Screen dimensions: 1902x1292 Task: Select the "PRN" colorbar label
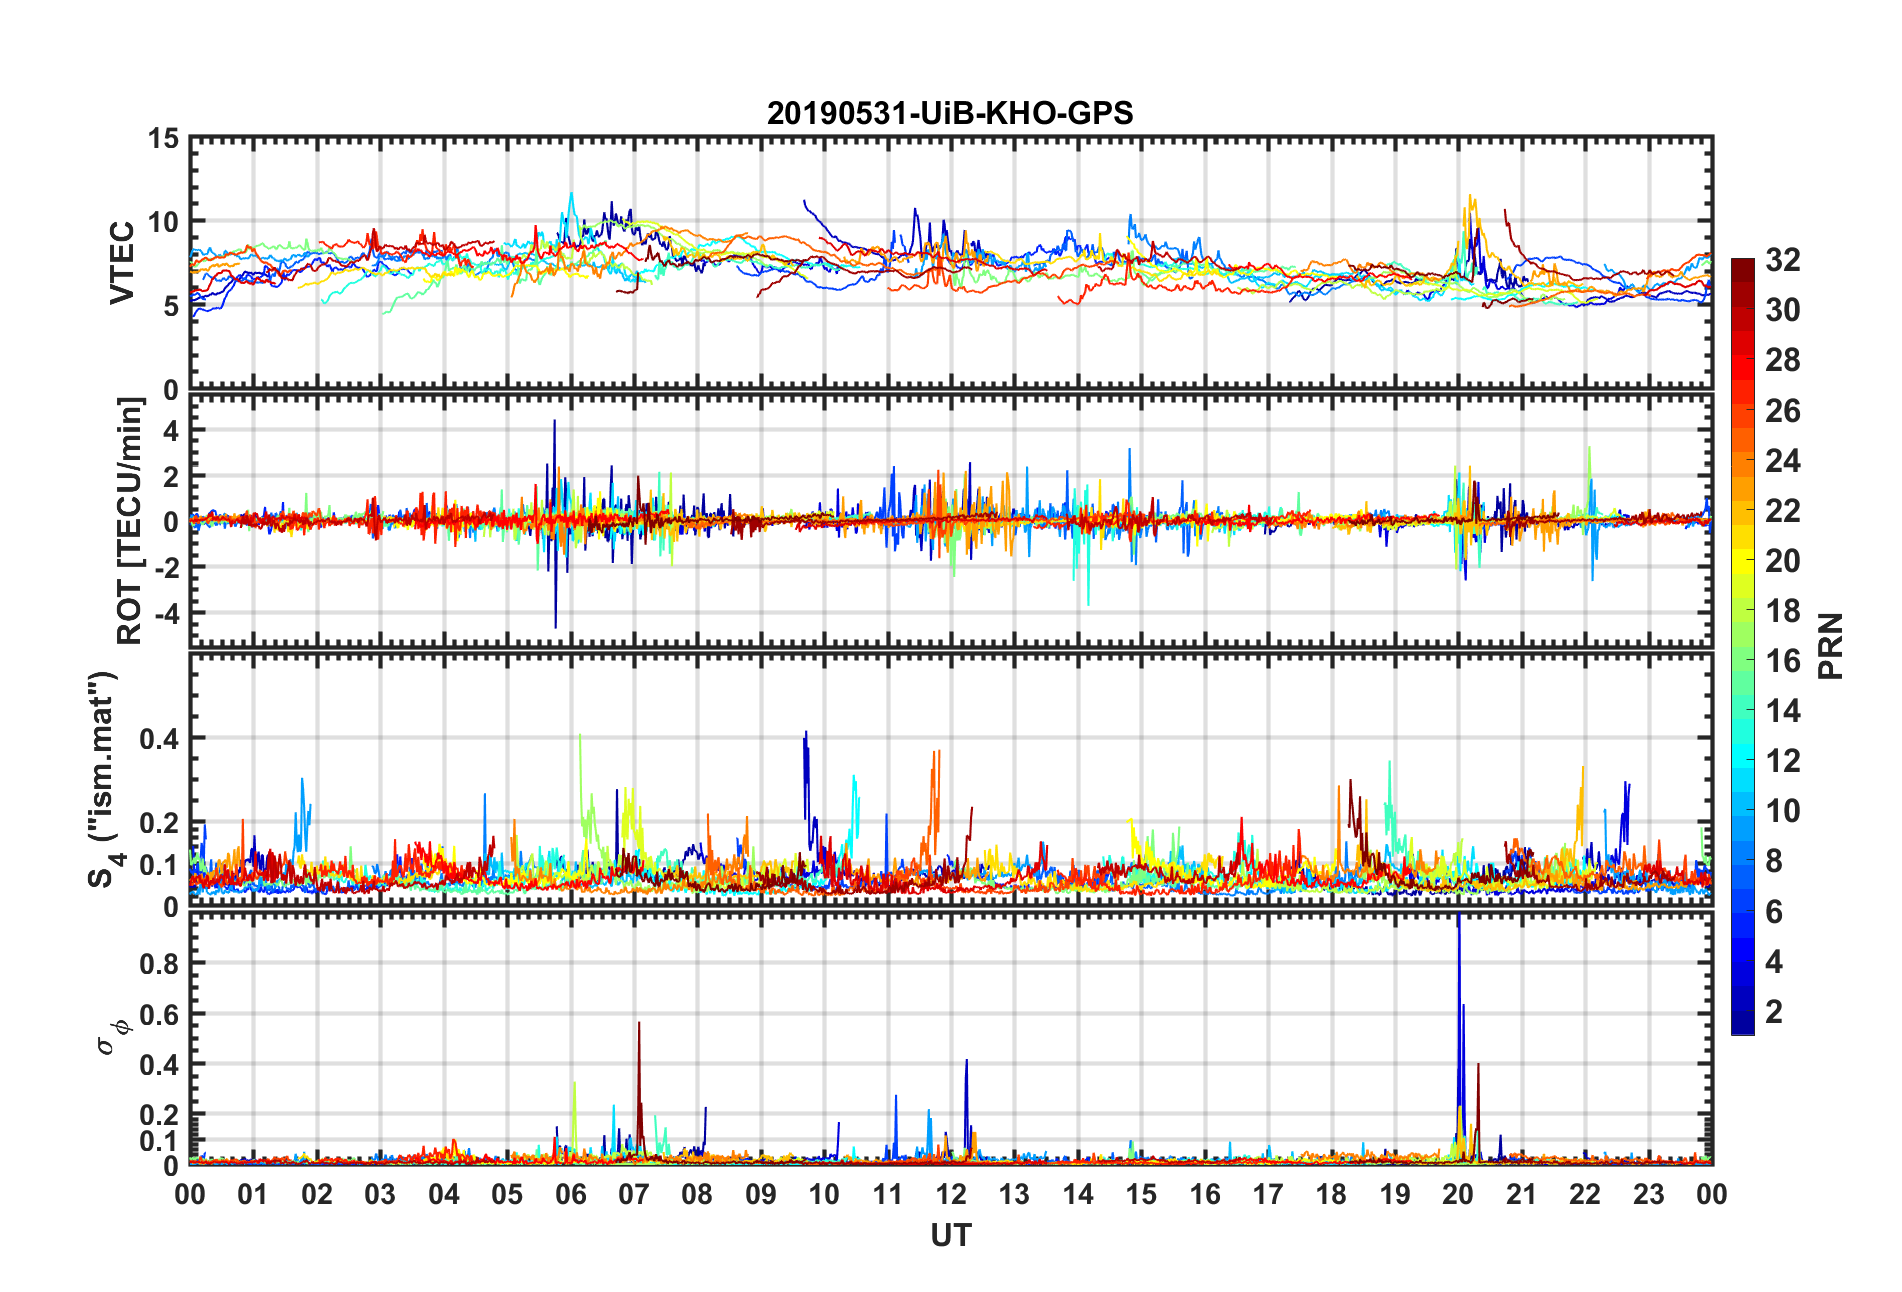(1831, 646)
